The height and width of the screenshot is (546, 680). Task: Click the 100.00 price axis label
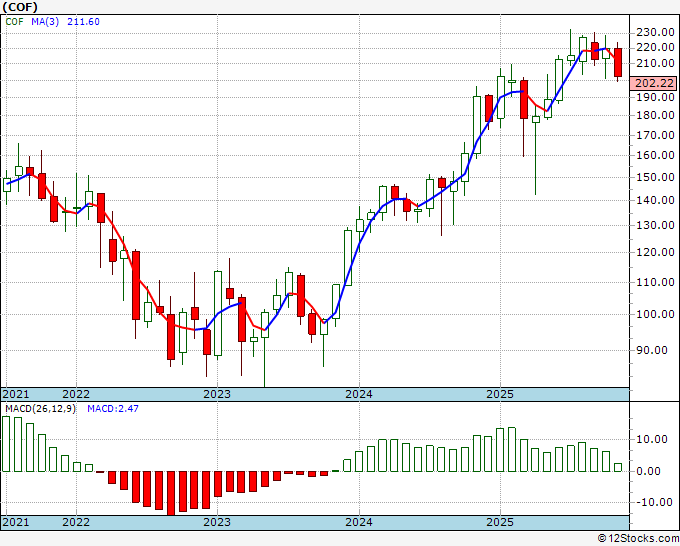(x=655, y=314)
